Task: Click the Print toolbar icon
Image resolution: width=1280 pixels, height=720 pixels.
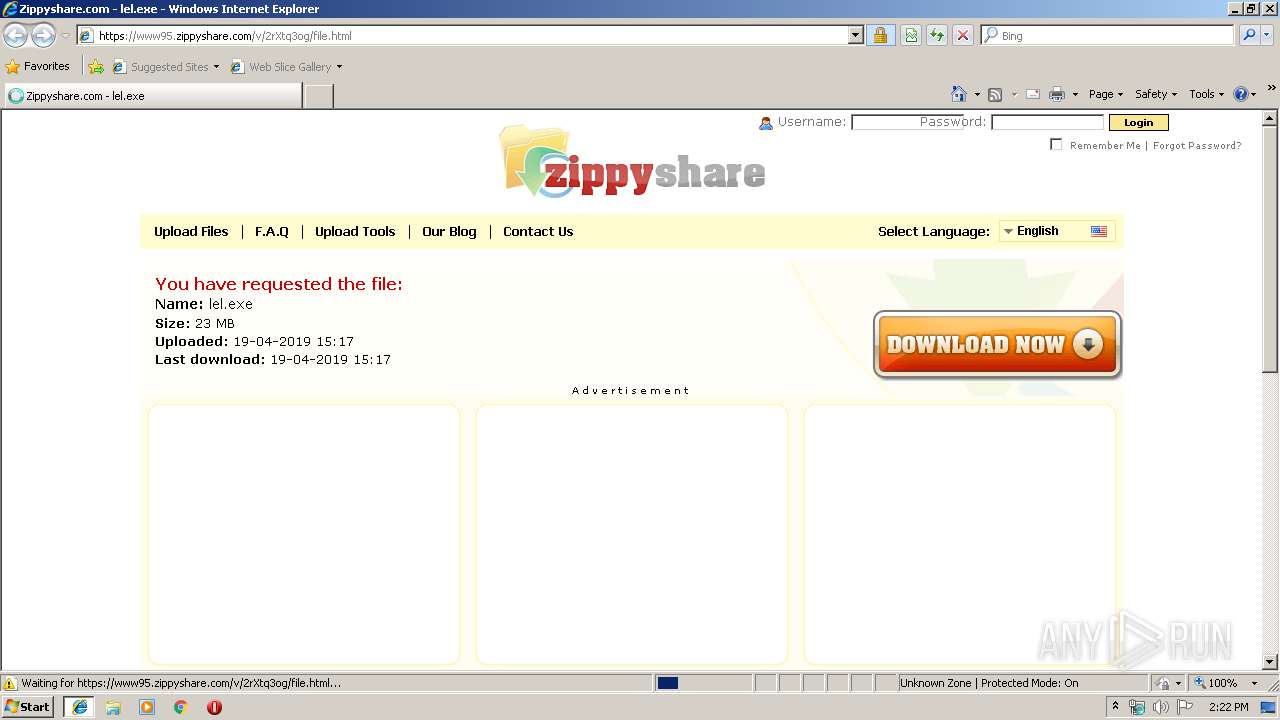Action: click(x=1057, y=95)
